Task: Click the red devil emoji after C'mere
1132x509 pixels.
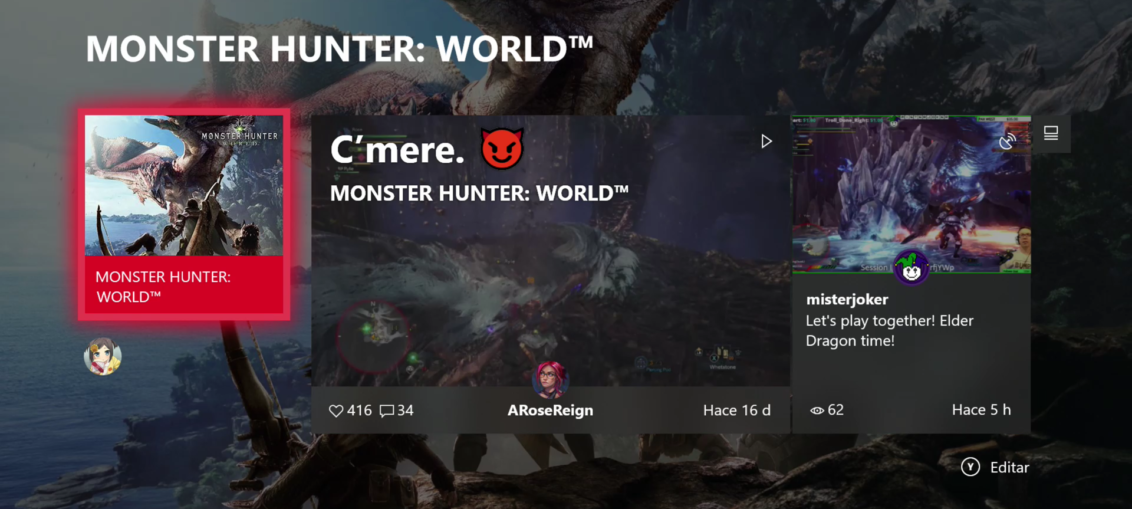Action: point(502,149)
